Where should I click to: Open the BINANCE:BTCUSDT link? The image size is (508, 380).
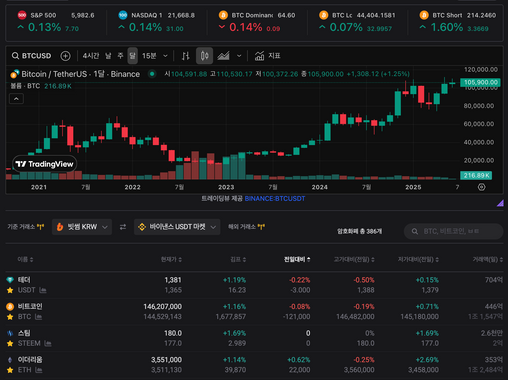(x=275, y=199)
